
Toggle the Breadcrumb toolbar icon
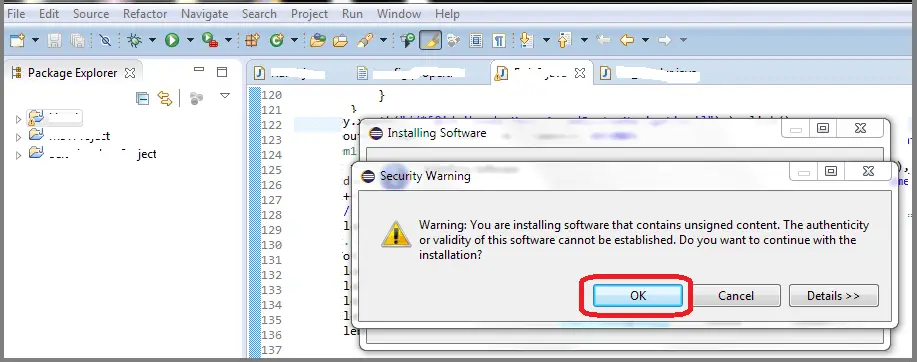click(407, 40)
